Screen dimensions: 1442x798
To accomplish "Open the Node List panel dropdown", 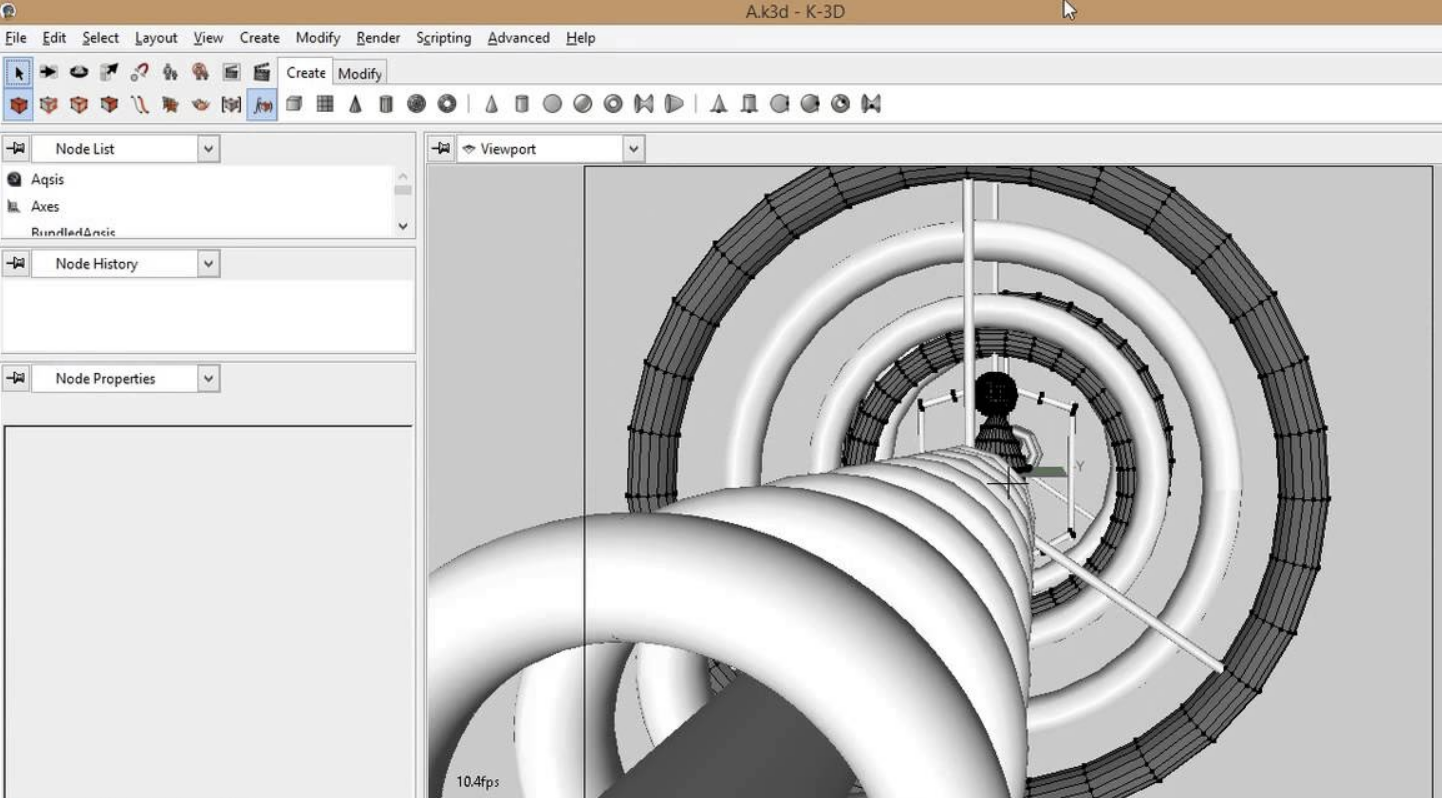I will 208,149.
